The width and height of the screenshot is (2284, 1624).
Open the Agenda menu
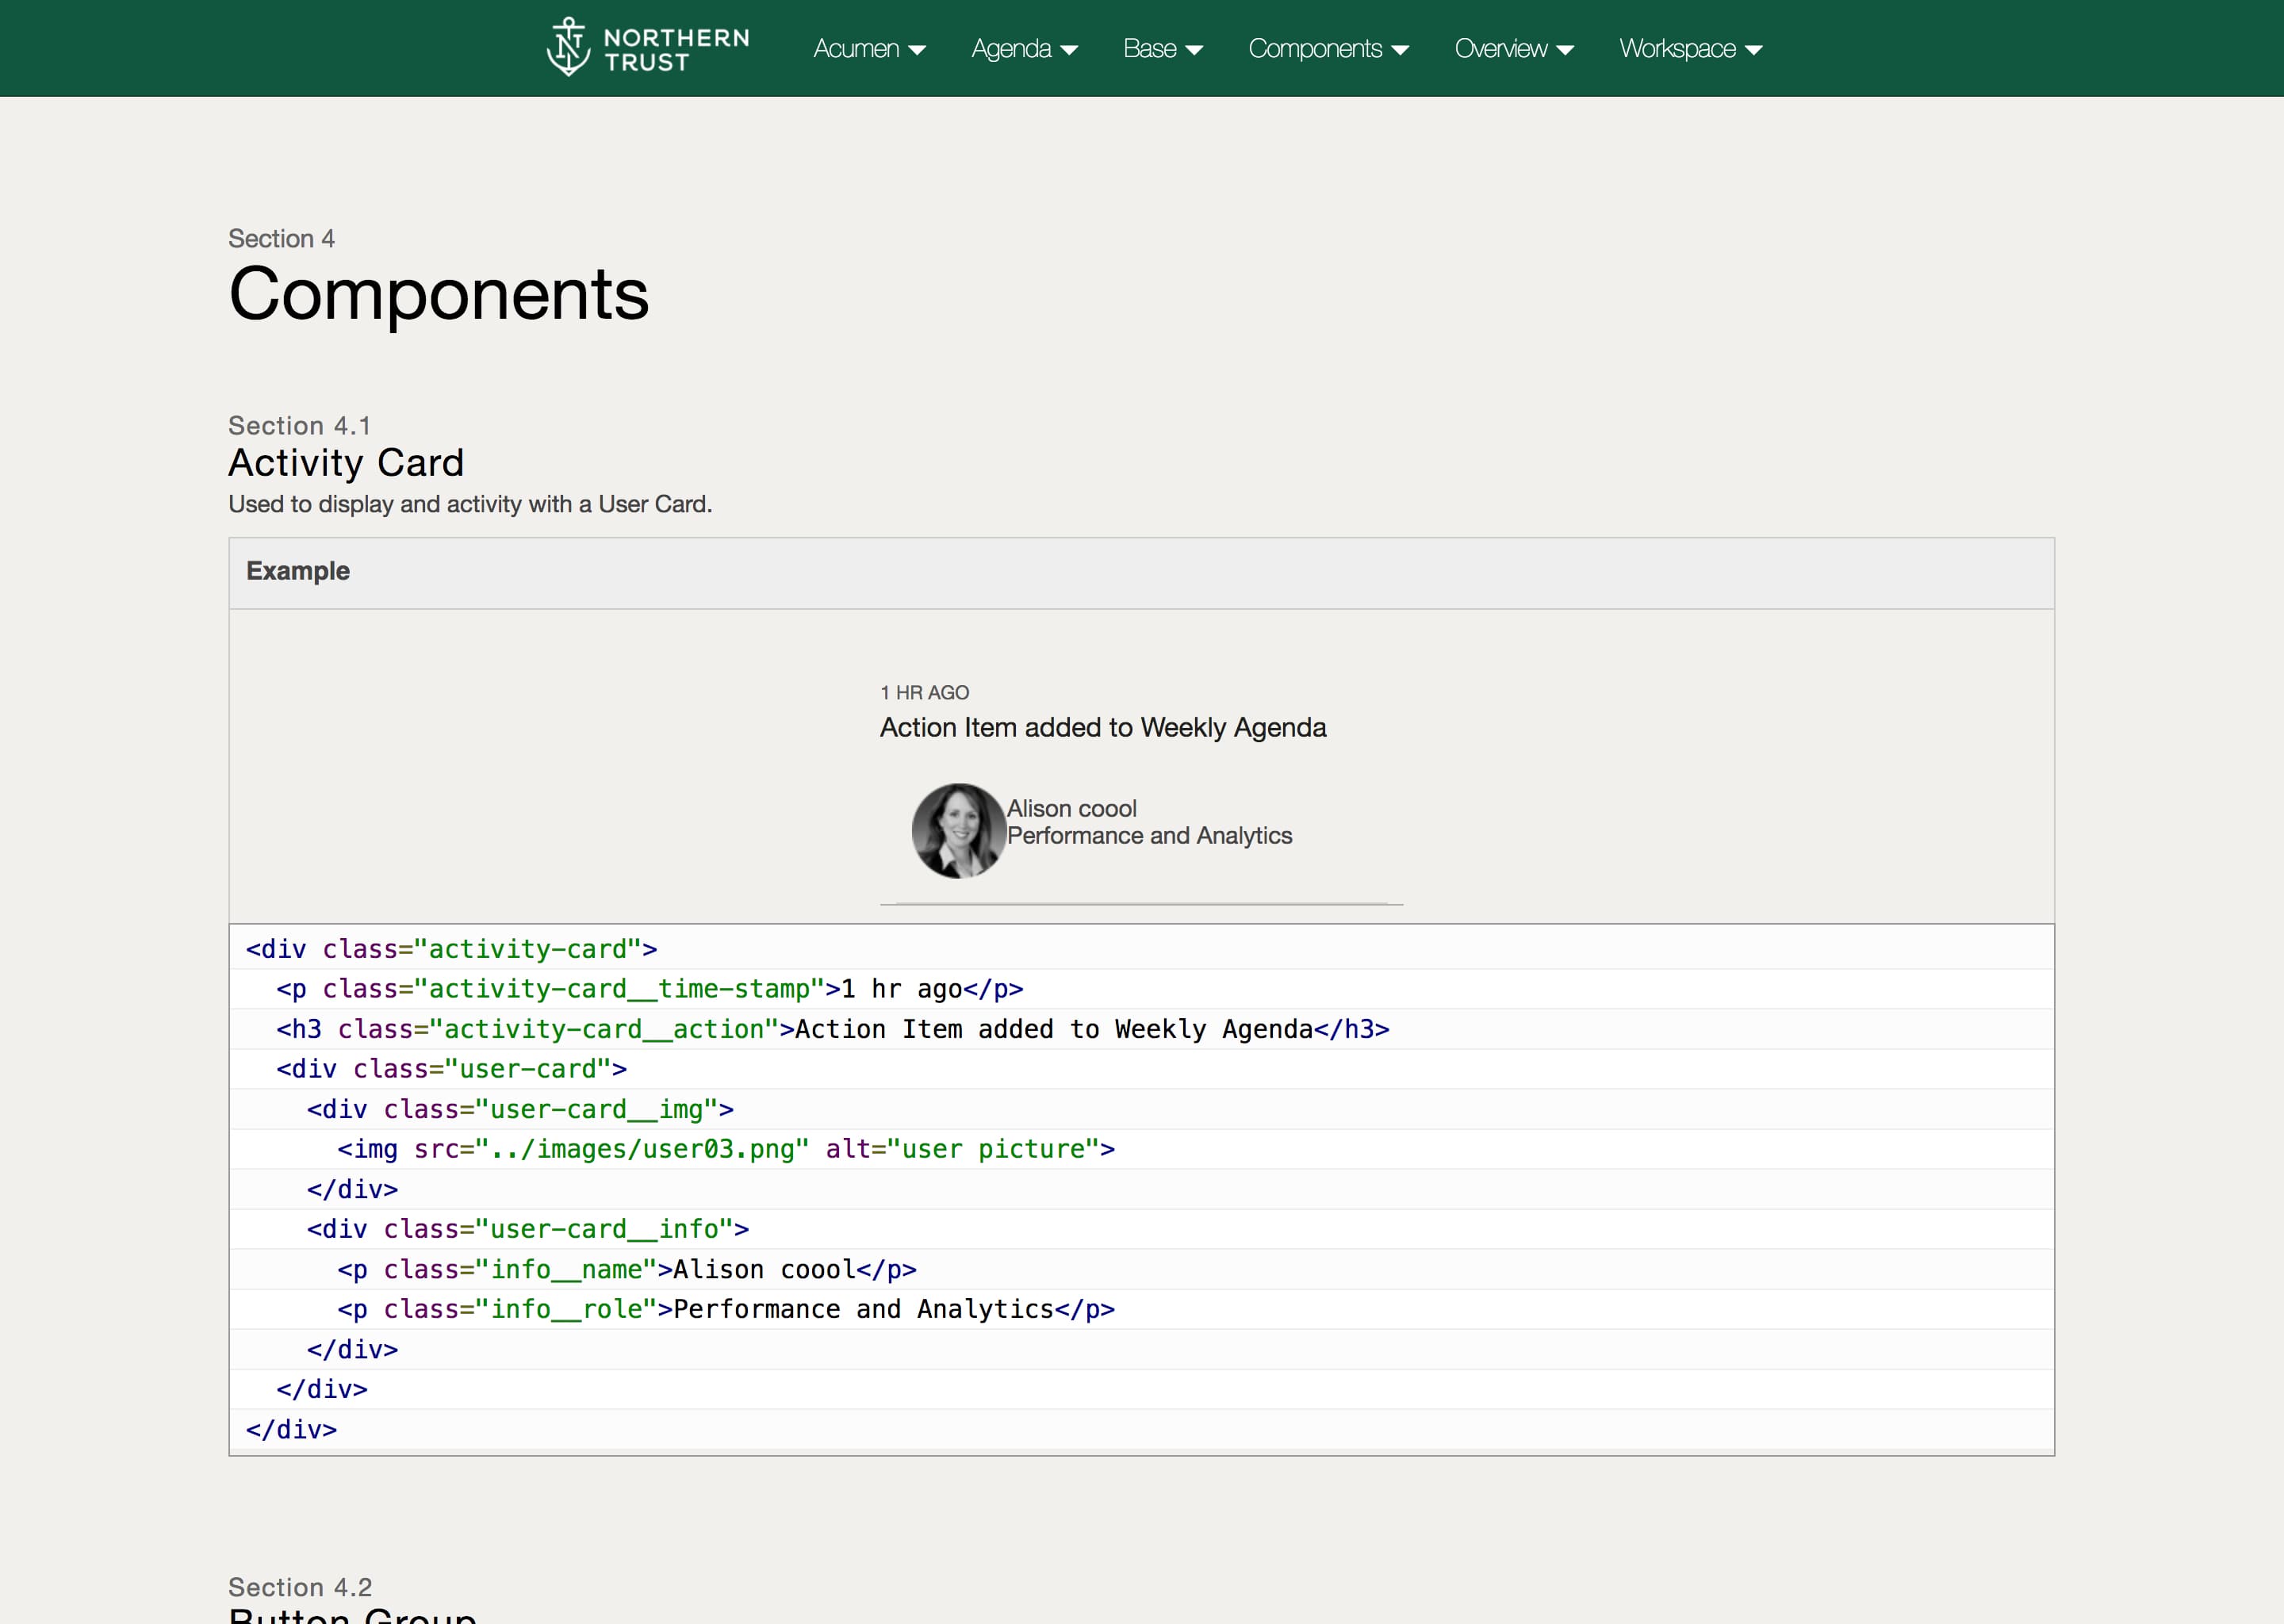[1011, 49]
